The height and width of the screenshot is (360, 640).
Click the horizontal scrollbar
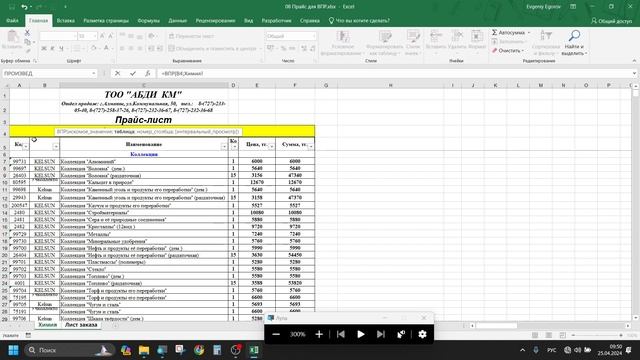[x=497, y=325]
